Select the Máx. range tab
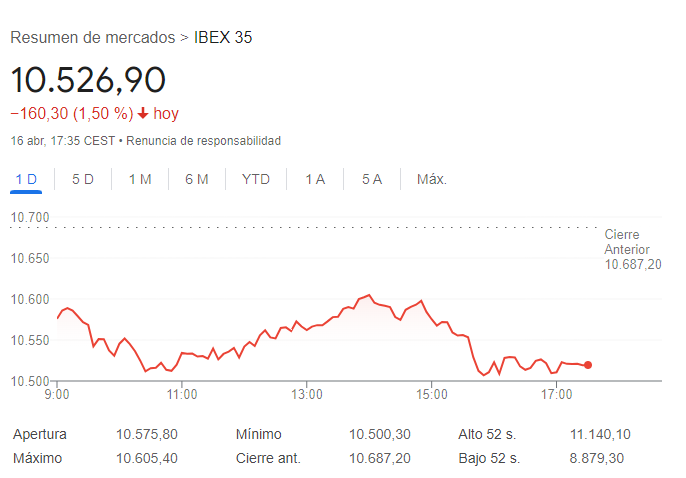Image resolution: width=686 pixels, height=478 pixels. (432, 179)
